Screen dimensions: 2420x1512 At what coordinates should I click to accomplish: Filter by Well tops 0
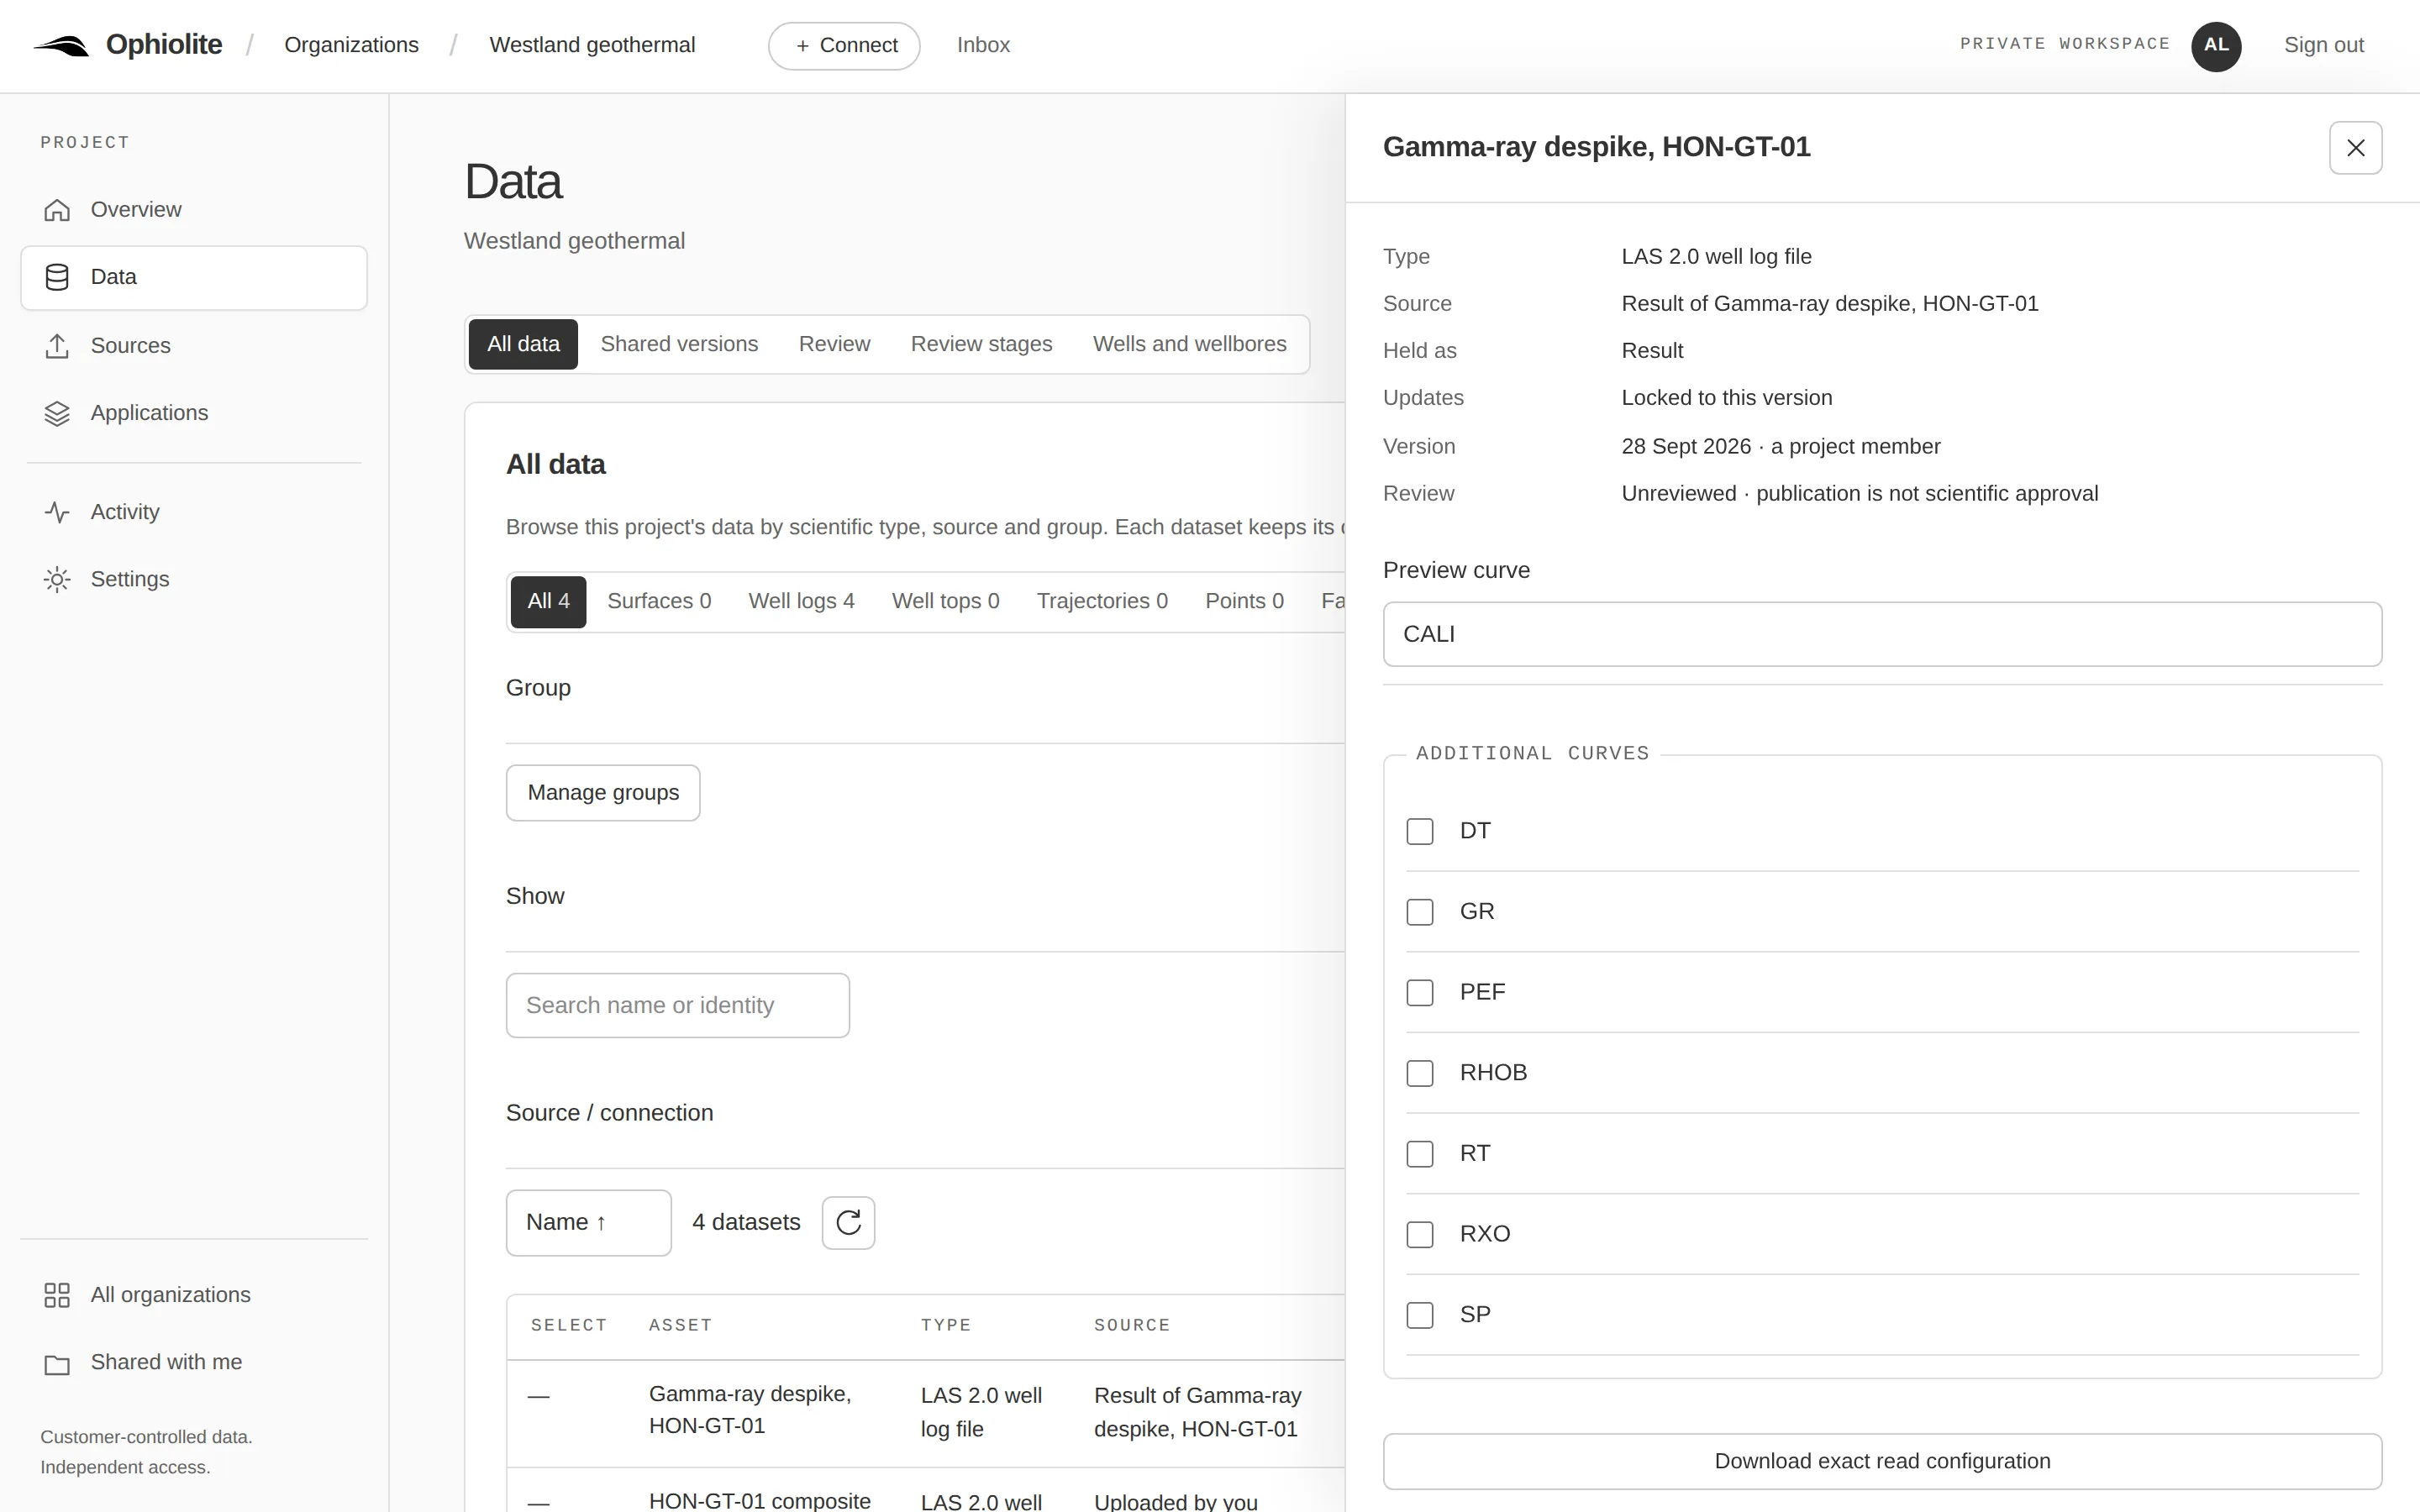point(945,601)
